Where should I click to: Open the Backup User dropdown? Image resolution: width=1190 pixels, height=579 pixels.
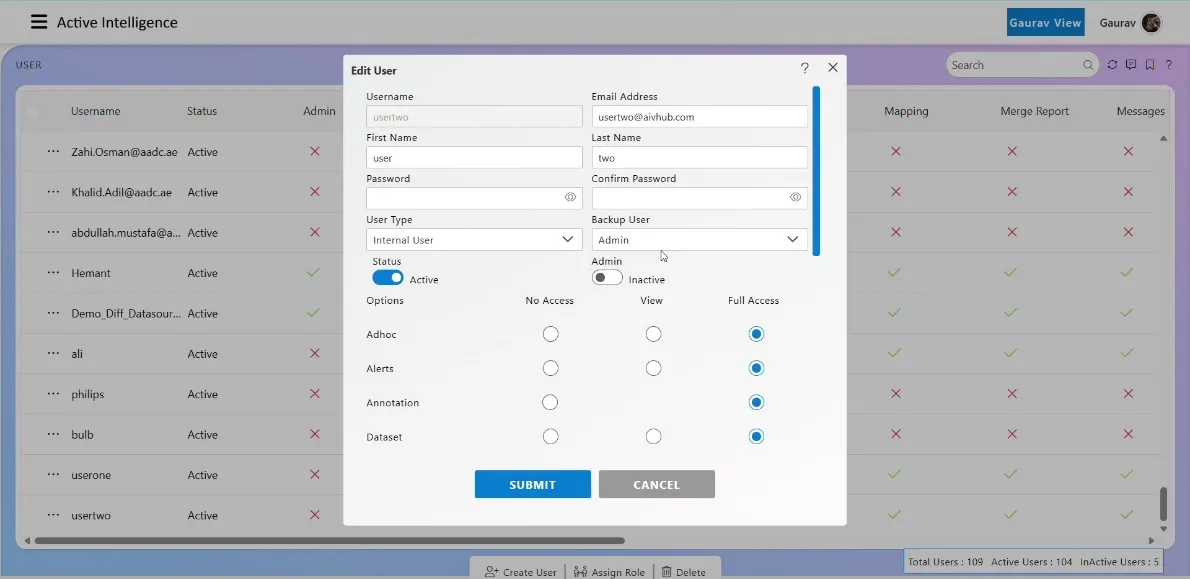tap(699, 240)
